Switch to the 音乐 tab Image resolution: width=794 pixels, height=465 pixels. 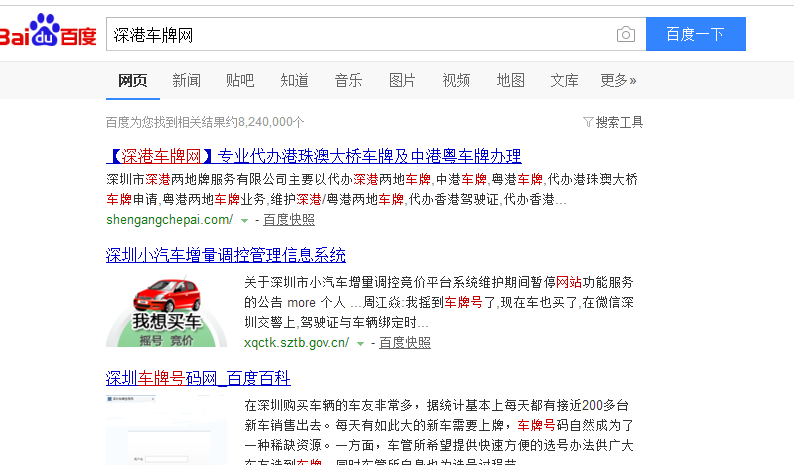348,80
